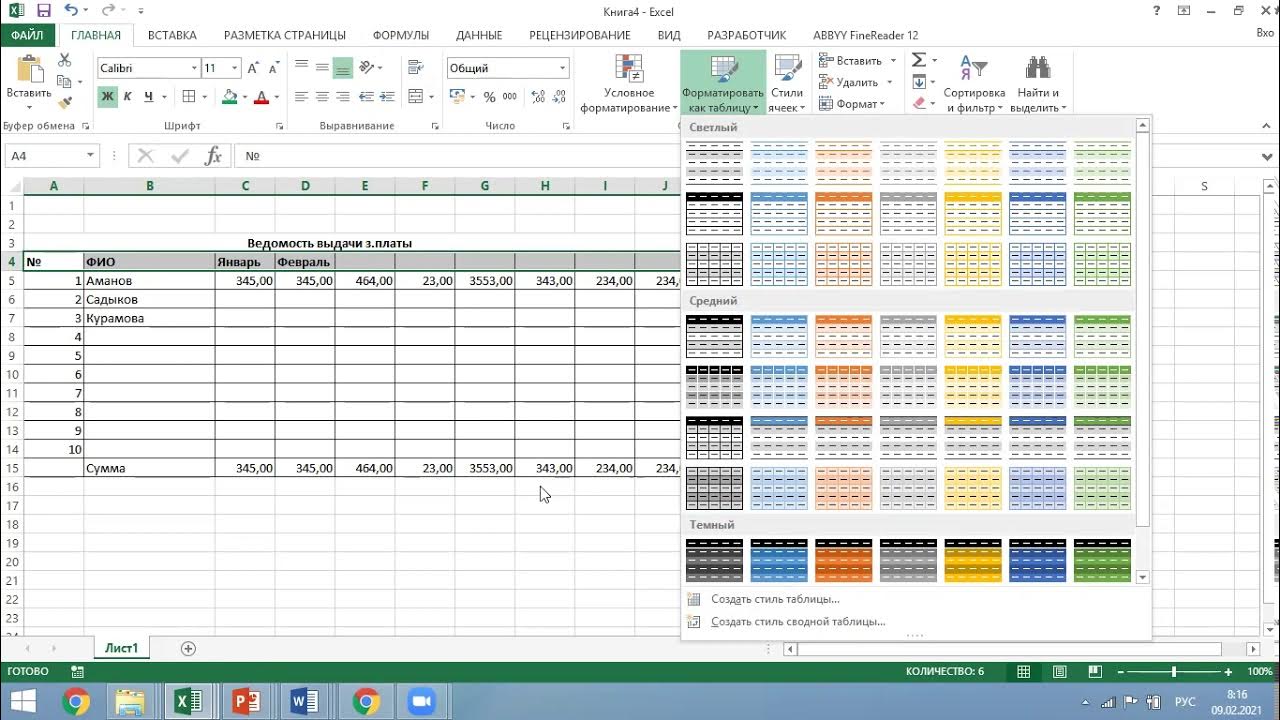Toggle center horizontal alignment

(322, 97)
